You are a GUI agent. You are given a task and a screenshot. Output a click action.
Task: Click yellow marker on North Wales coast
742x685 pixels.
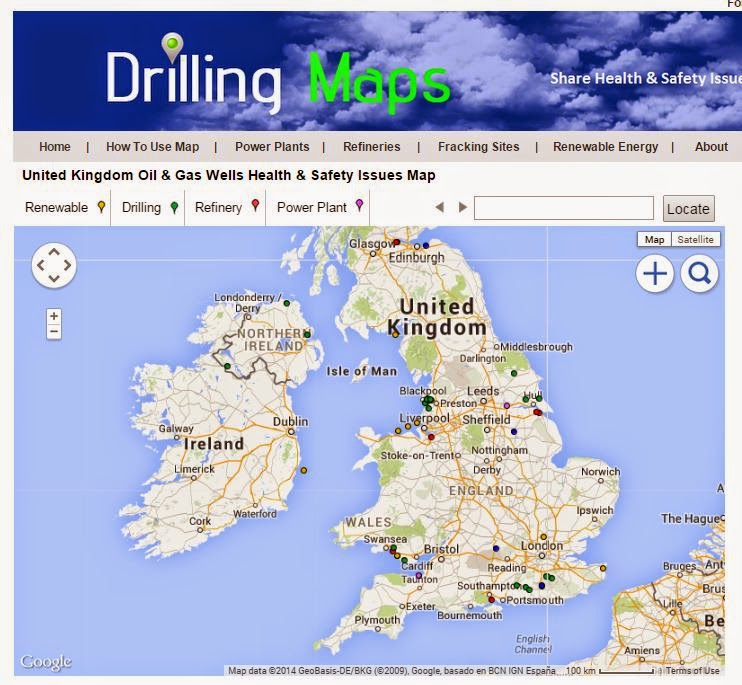(x=398, y=431)
